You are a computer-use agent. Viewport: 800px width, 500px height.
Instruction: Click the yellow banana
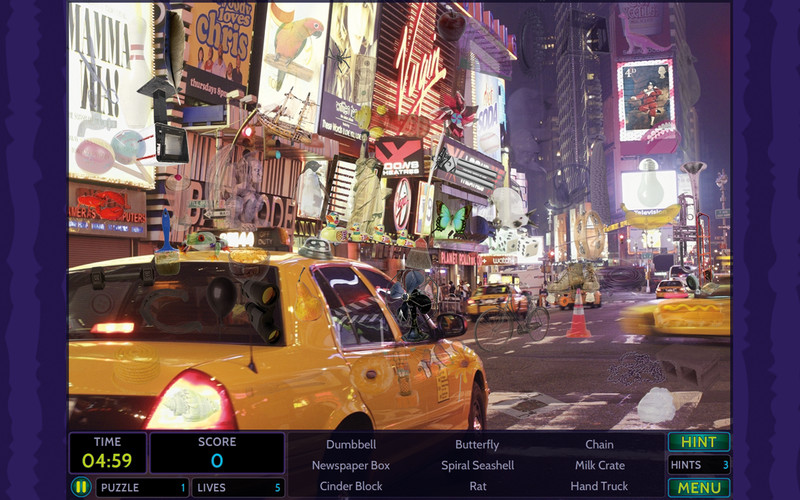tap(651, 214)
